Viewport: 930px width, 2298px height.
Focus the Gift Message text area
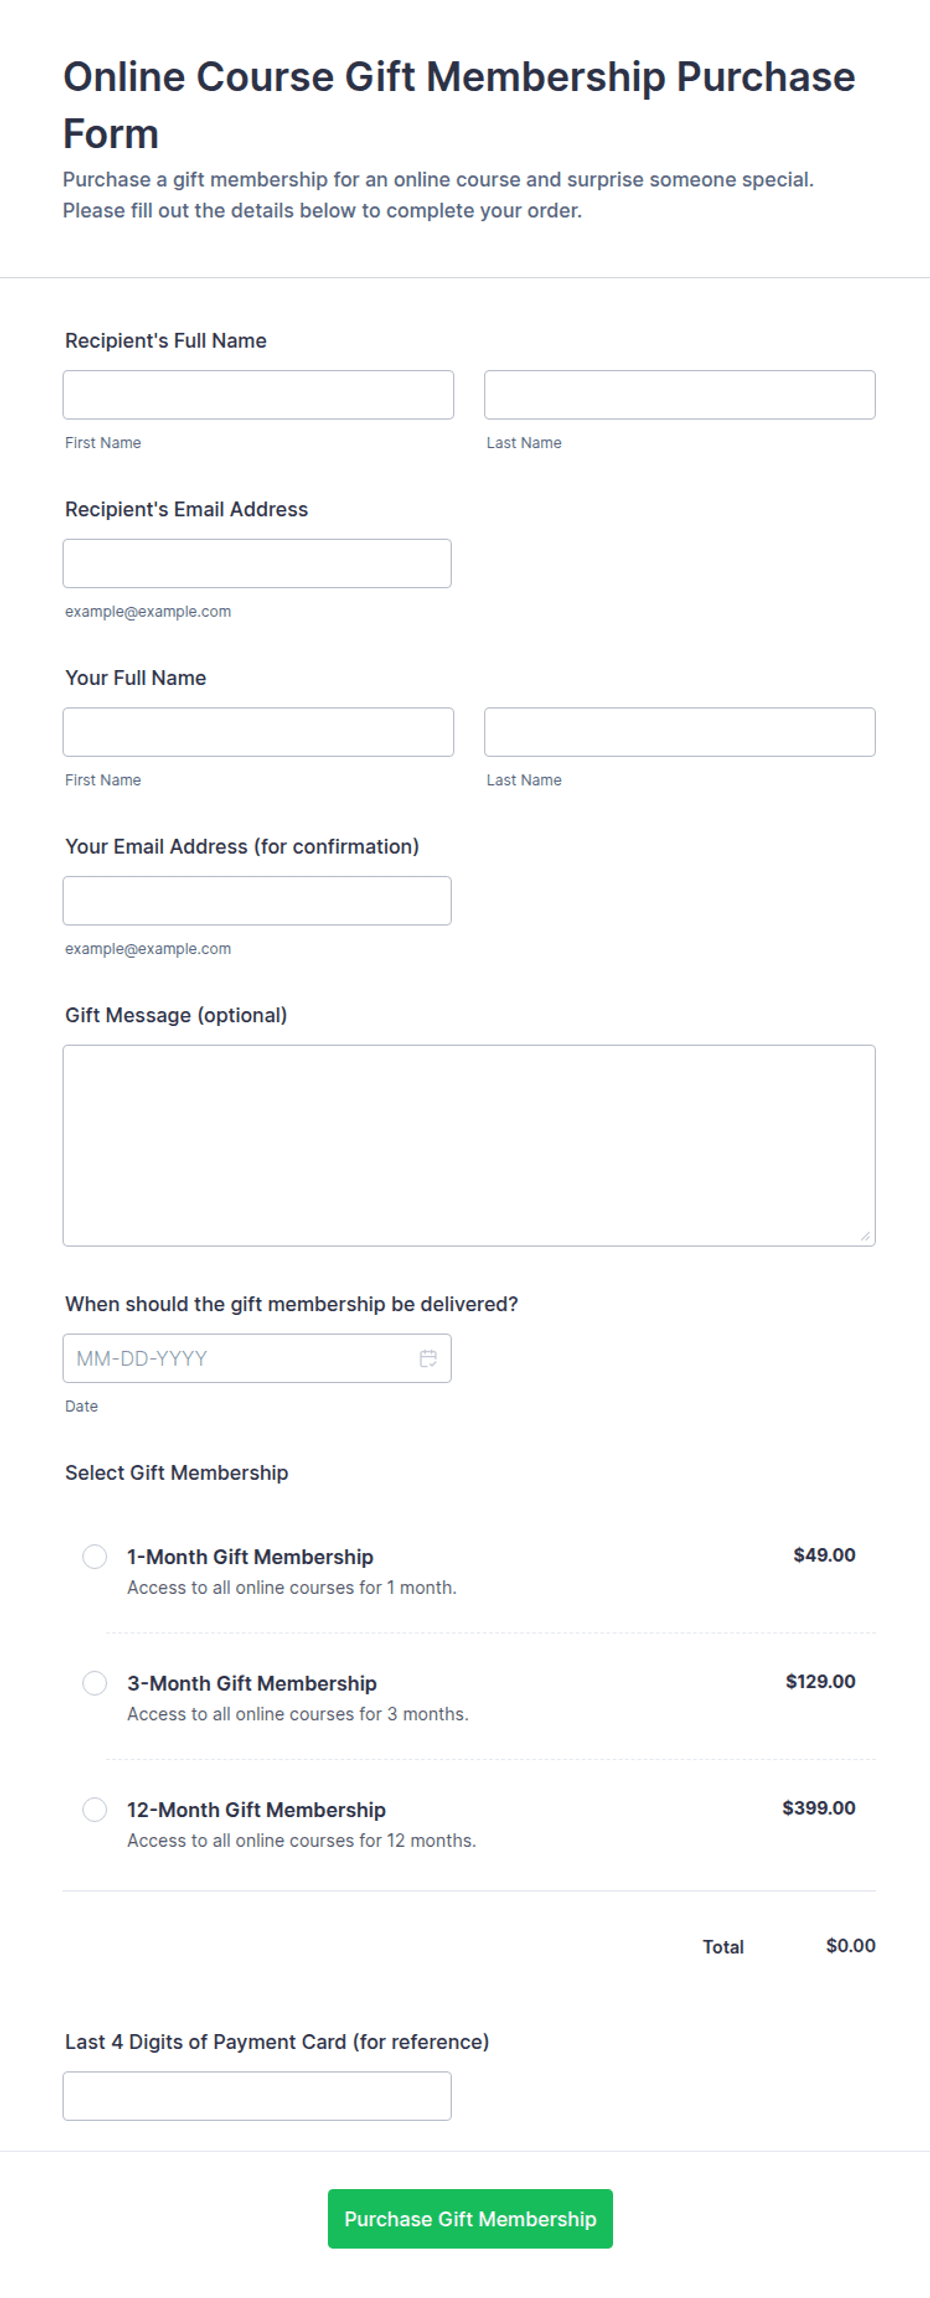[469, 1145]
